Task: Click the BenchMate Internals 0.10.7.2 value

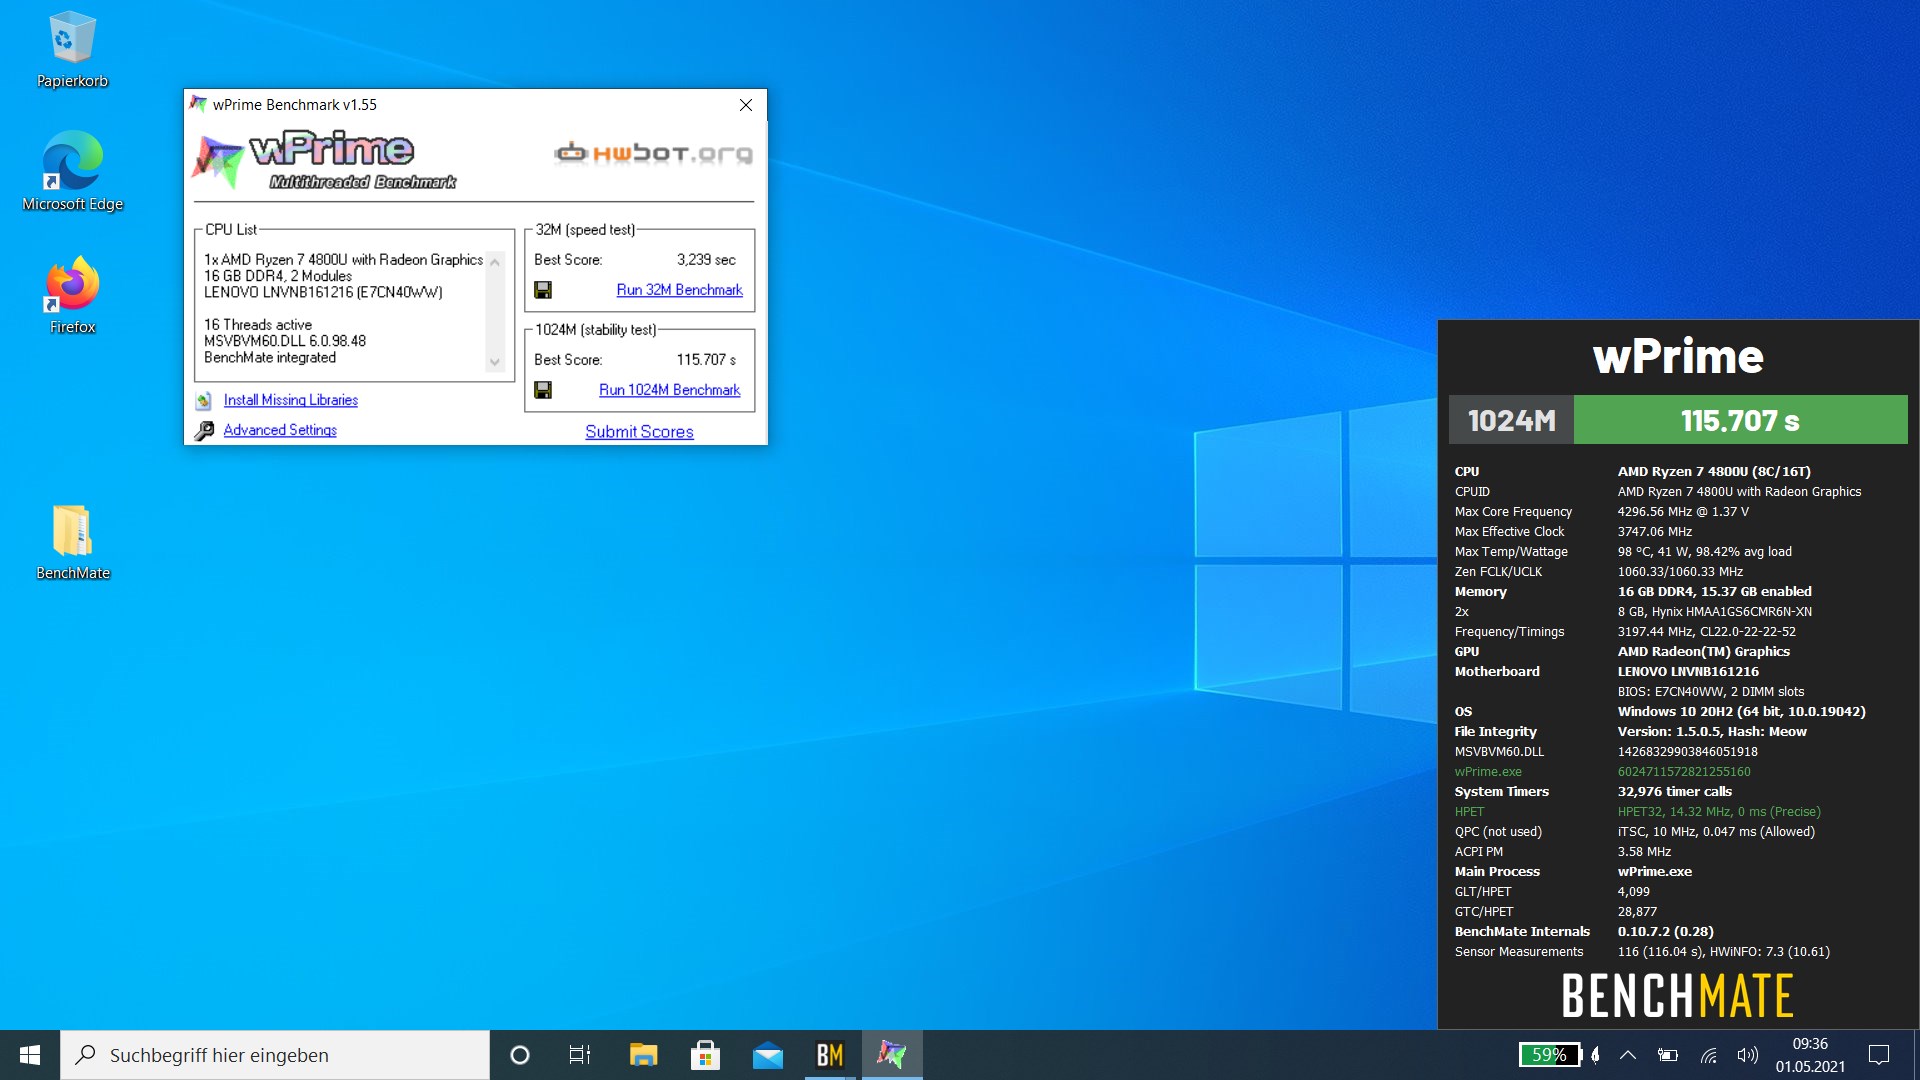Action: (x=1665, y=932)
